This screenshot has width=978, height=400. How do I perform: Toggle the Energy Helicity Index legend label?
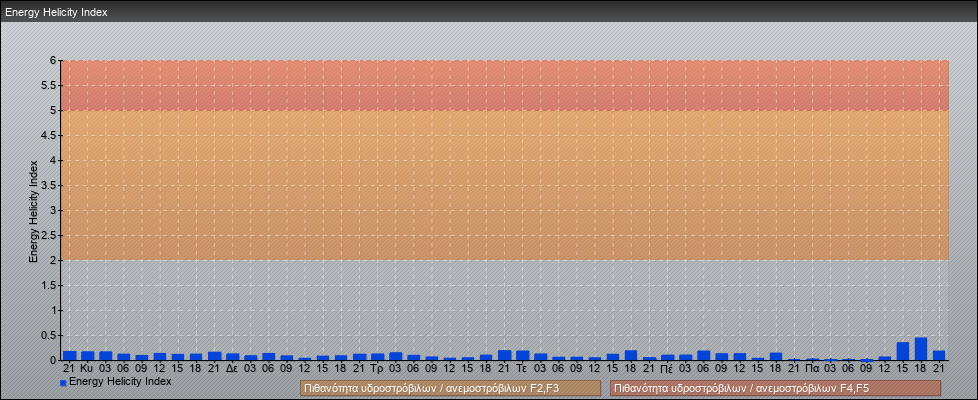pos(120,381)
